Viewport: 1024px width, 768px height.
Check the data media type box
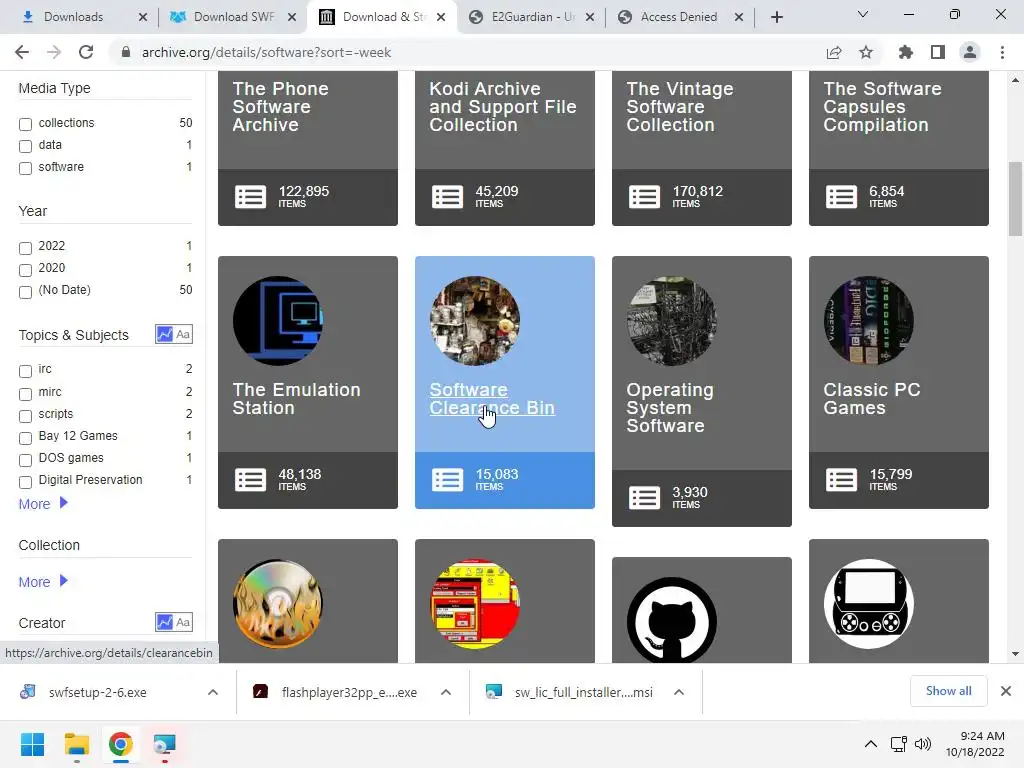25,146
